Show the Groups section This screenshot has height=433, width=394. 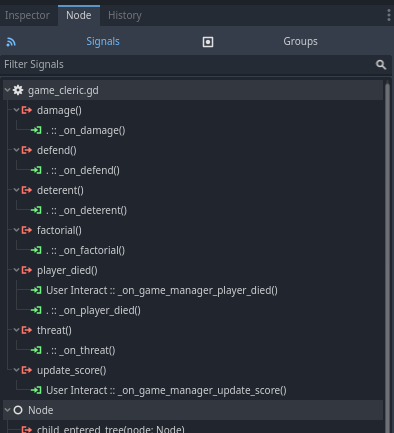(300, 41)
